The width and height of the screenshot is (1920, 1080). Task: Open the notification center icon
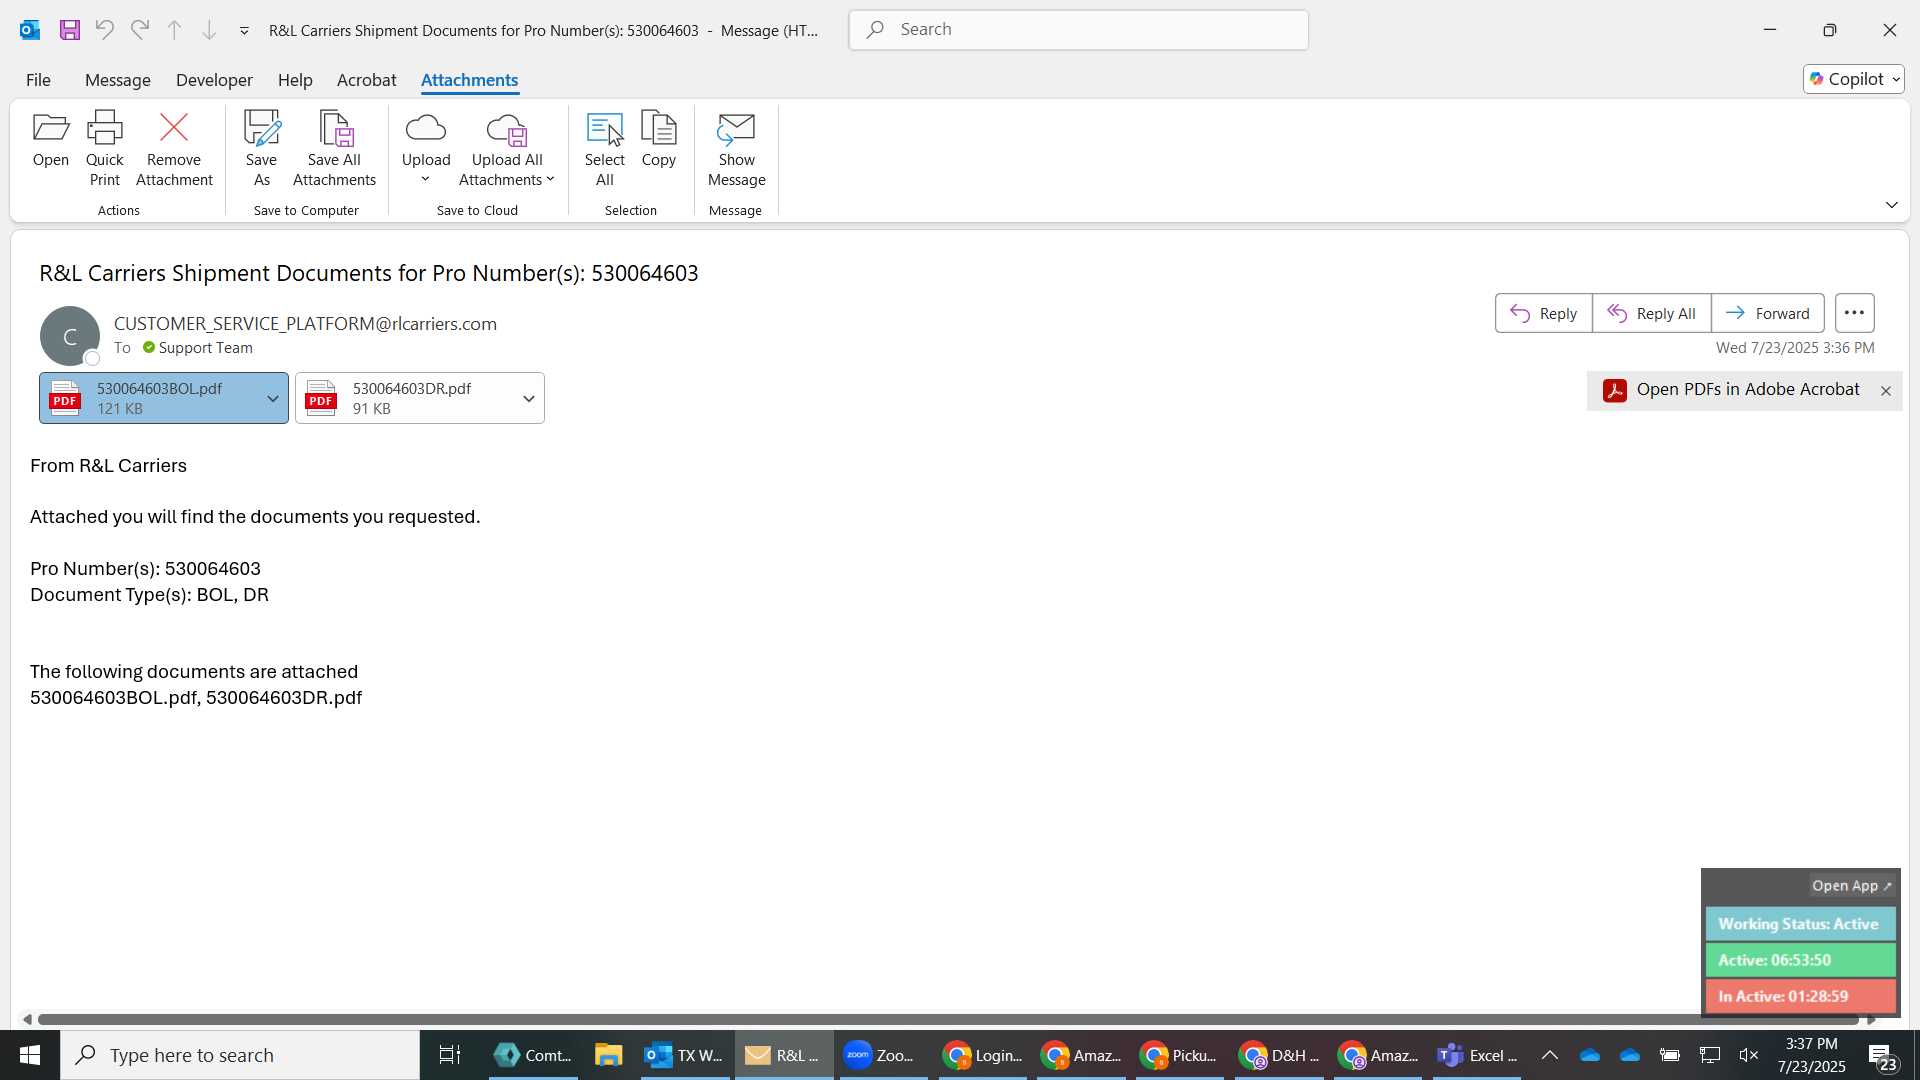click(x=1883, y=1056)
